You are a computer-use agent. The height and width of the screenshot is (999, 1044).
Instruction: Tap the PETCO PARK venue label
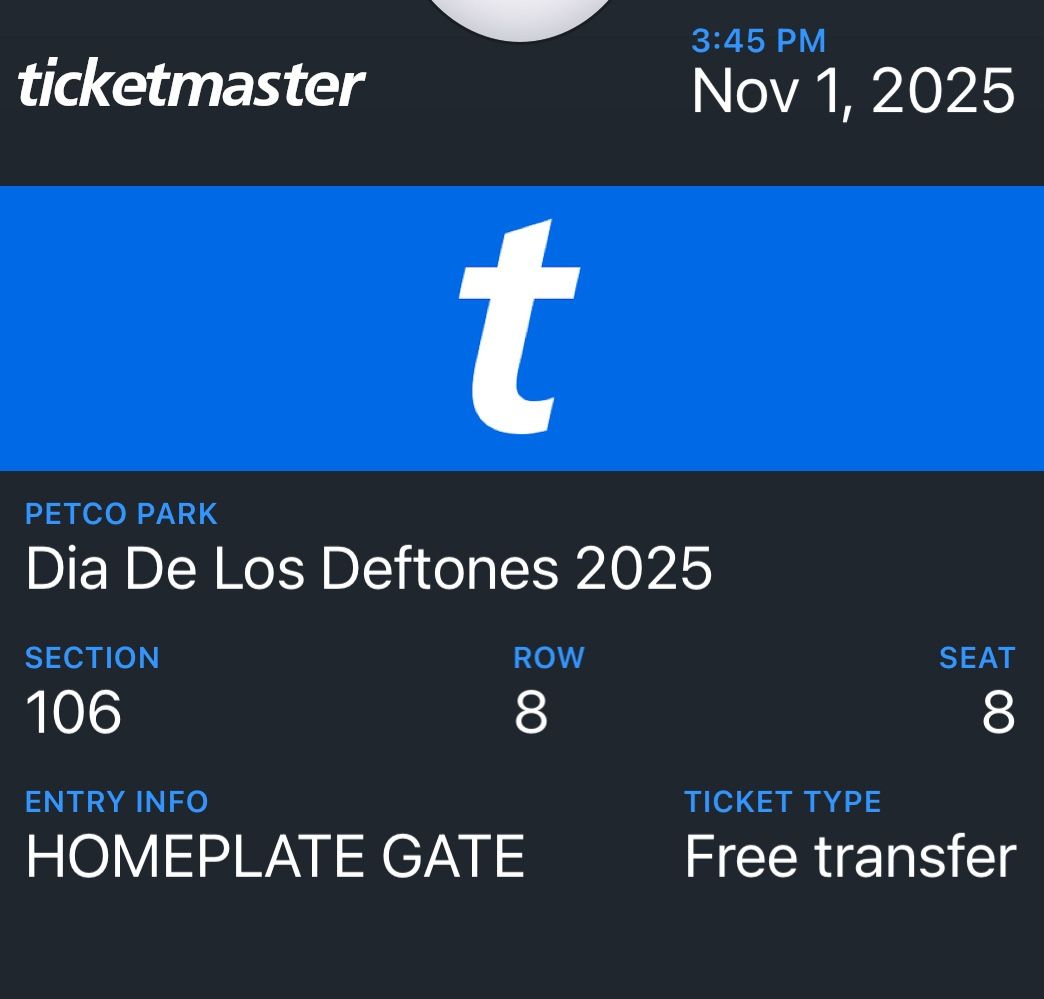(121, 514)
